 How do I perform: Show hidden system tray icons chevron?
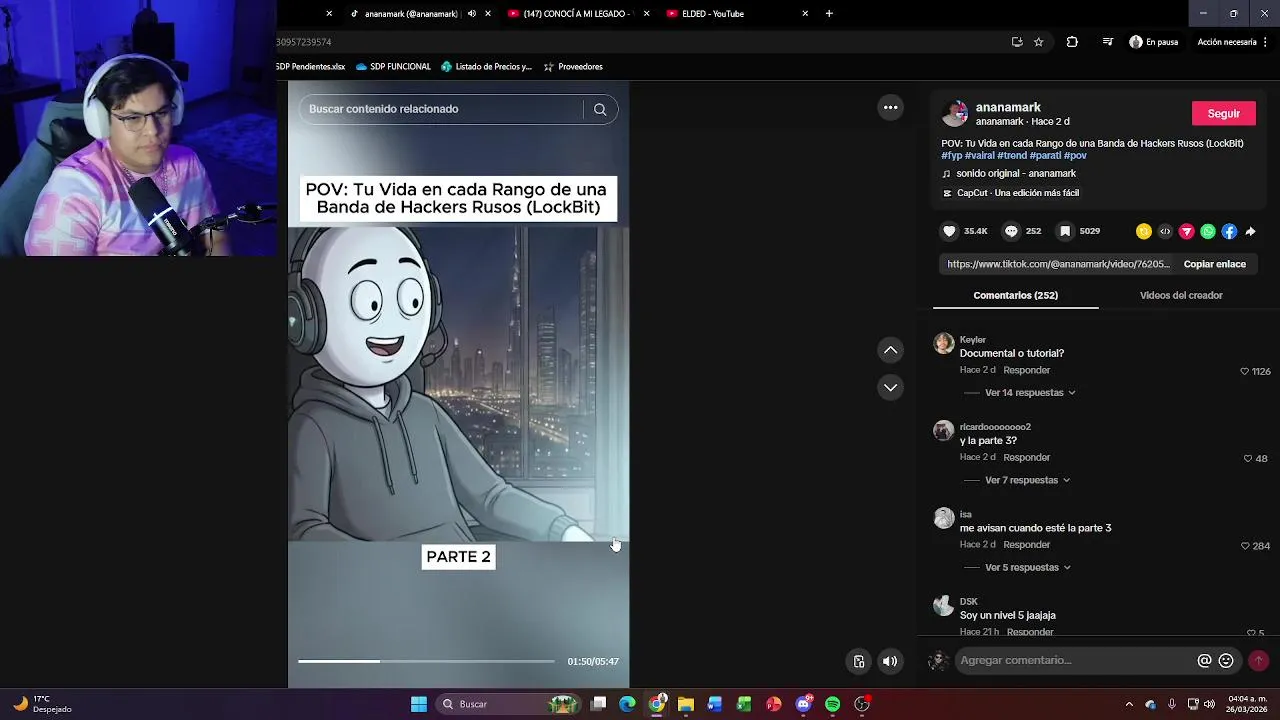click(1129, 704)
